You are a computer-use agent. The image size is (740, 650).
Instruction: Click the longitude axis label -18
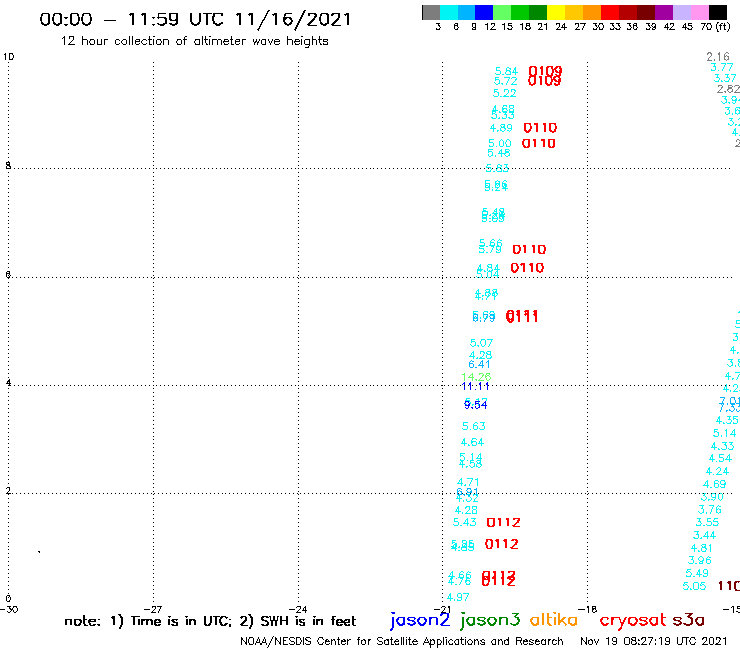[x=588, y=610]
